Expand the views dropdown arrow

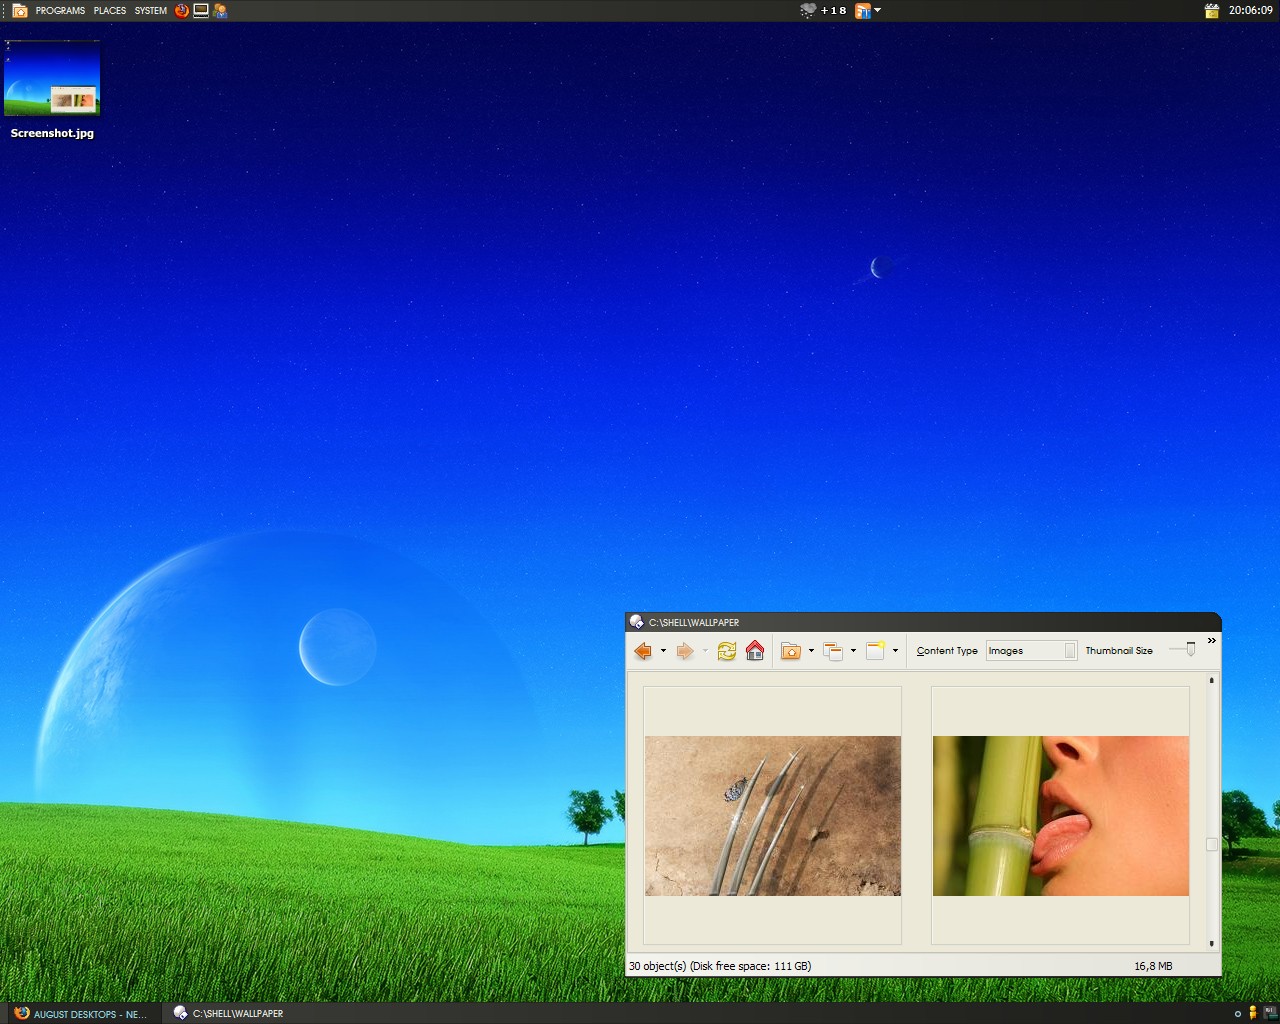pyautogui.click(x=853, y=651)
